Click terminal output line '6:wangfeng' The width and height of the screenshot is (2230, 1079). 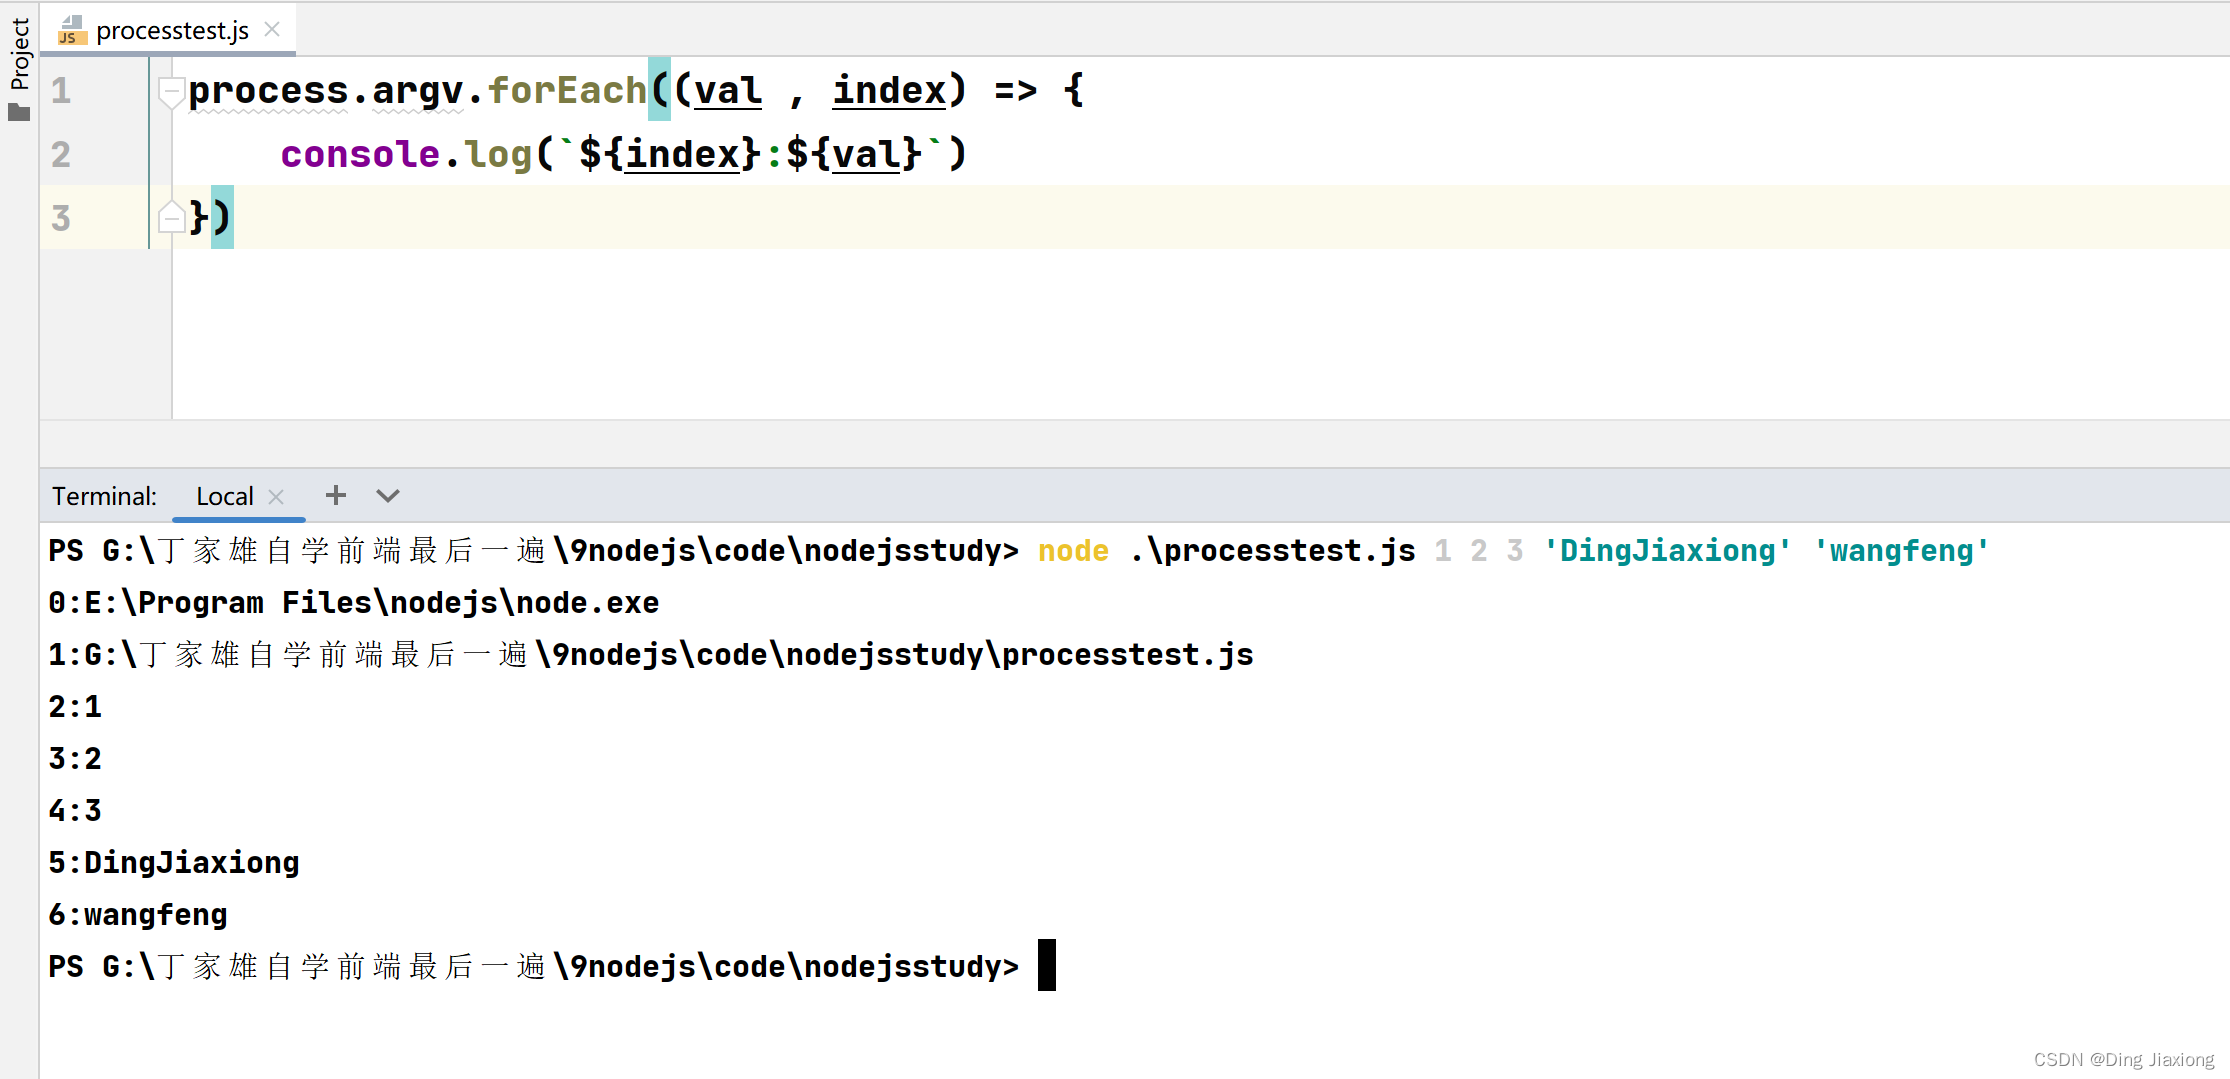(x=138, y=915)
